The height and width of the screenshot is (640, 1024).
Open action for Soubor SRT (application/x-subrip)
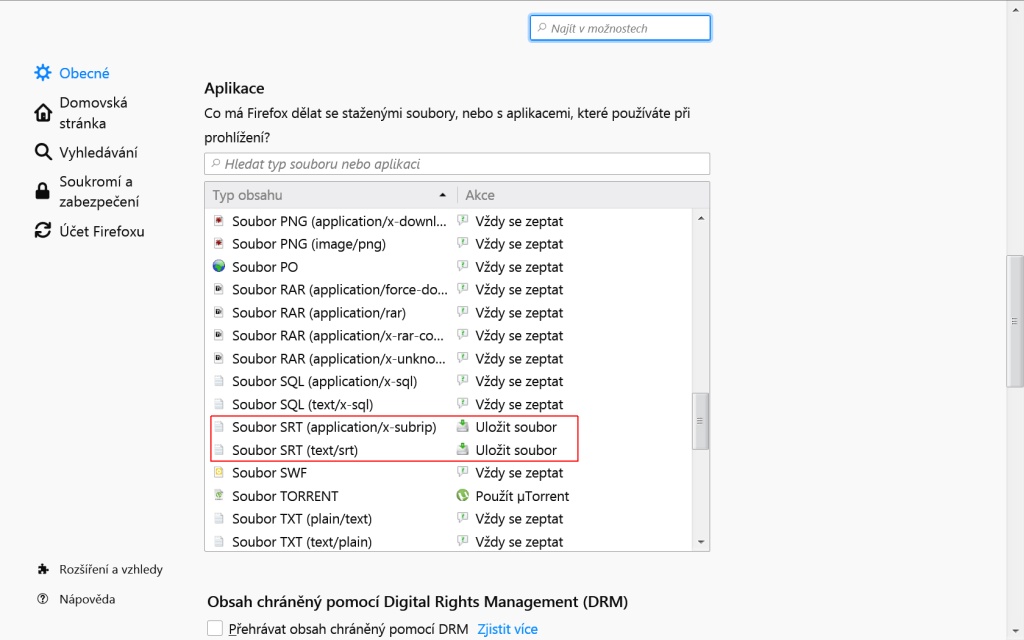pos(516,427)
